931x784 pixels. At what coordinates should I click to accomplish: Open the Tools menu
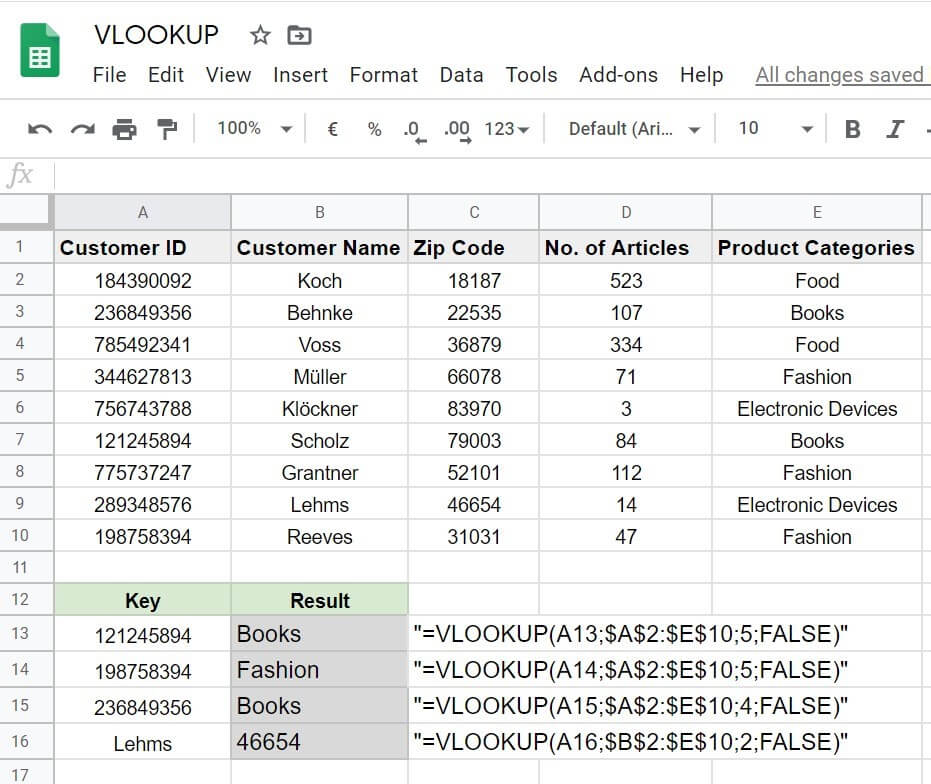[531, 75]
